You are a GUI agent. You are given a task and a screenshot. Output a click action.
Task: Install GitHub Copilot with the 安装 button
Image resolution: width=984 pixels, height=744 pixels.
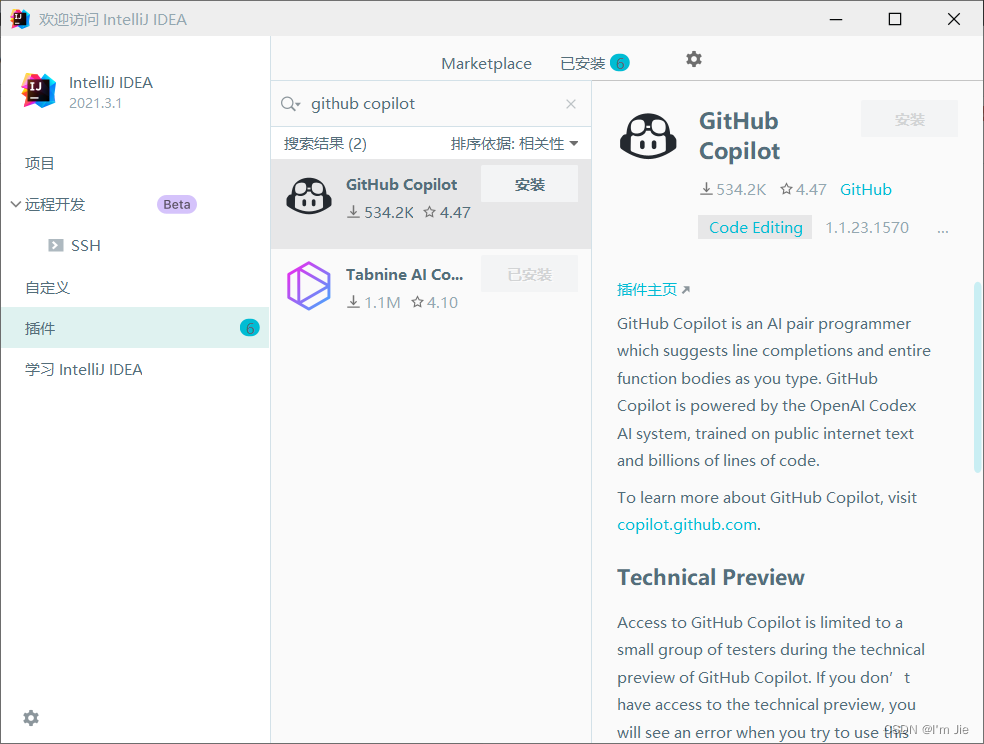pos(528,183)
